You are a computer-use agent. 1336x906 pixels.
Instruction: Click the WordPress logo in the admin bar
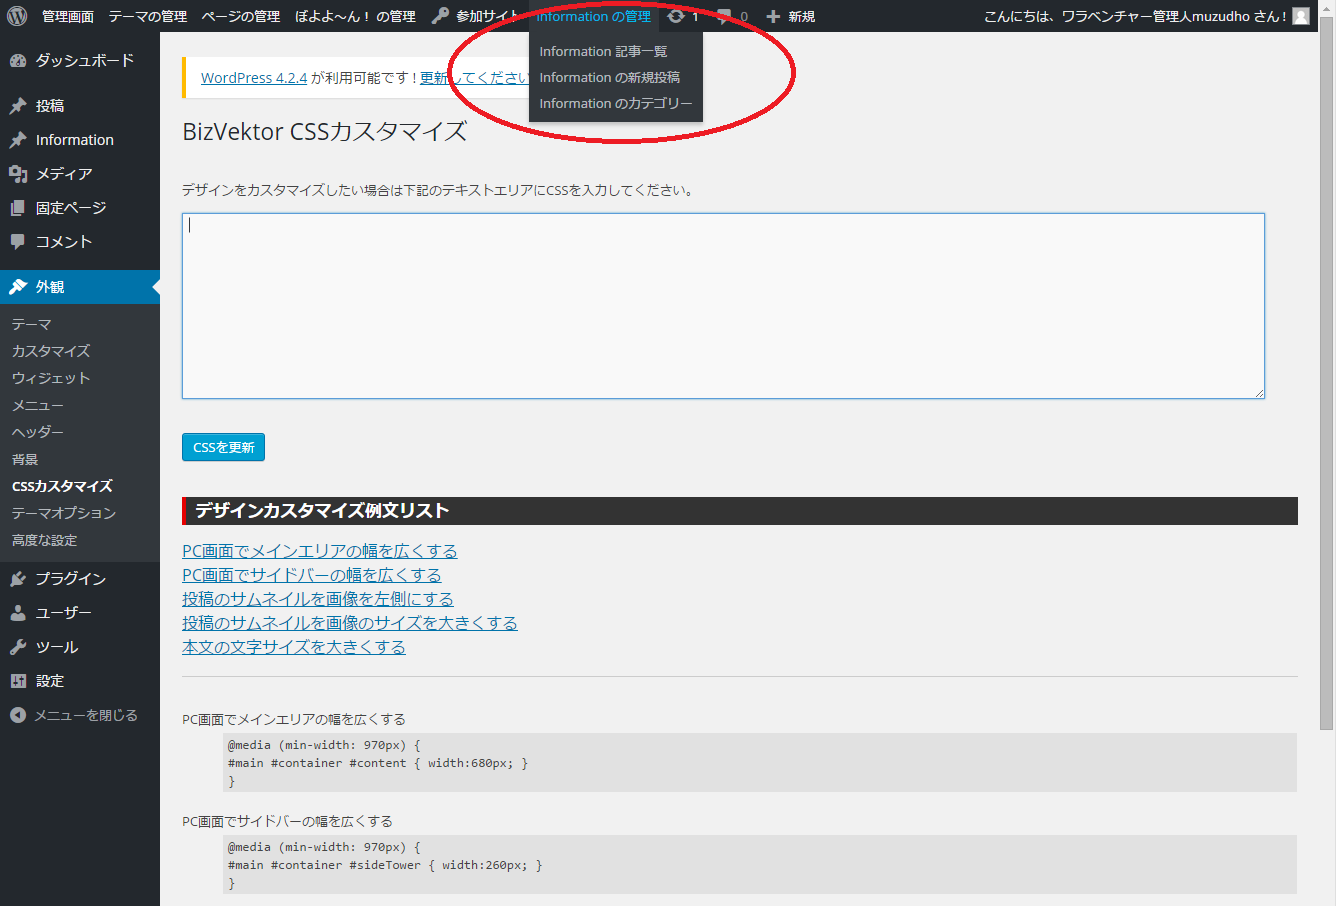tap(17, 16)
